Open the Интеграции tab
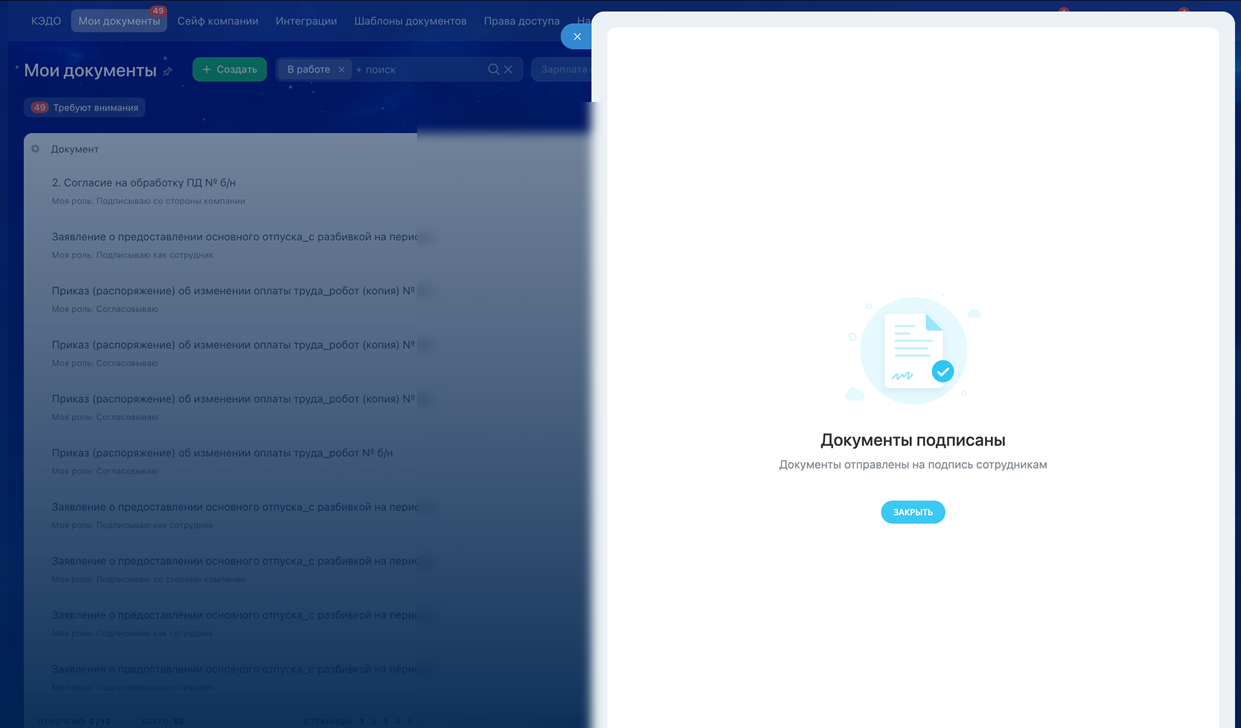Image resolution: width=1241 pixels, height=728 pixels. pos(306,21)
